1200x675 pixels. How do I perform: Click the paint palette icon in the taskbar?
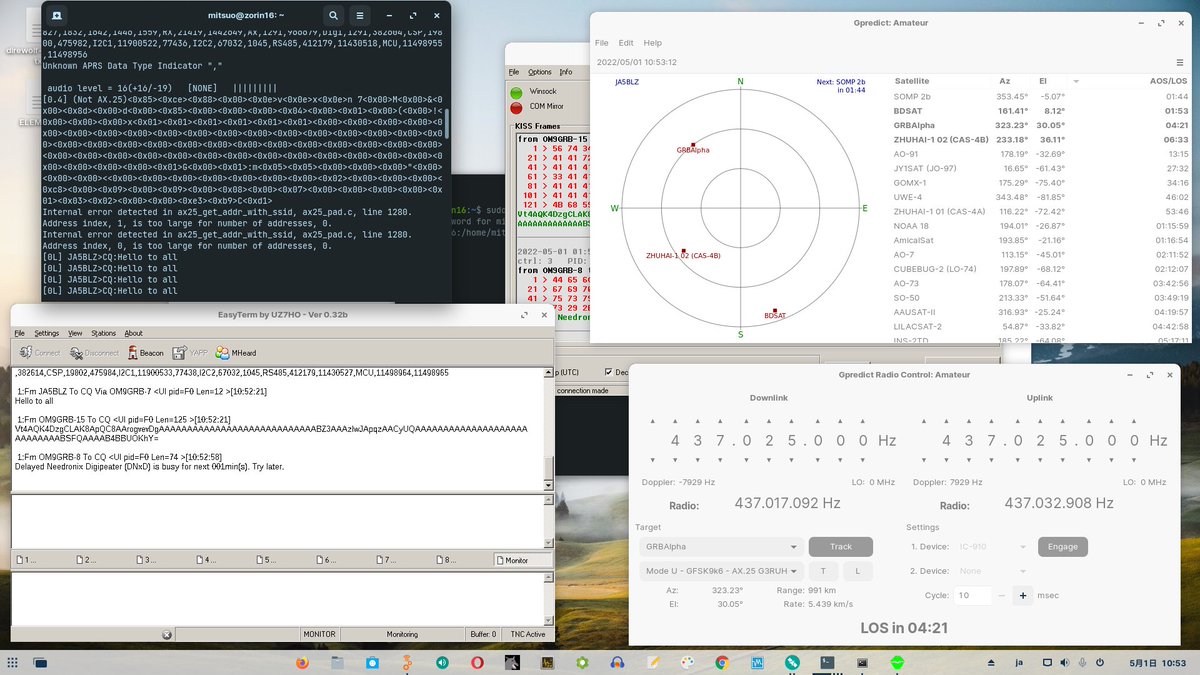(x=687, y=662)
